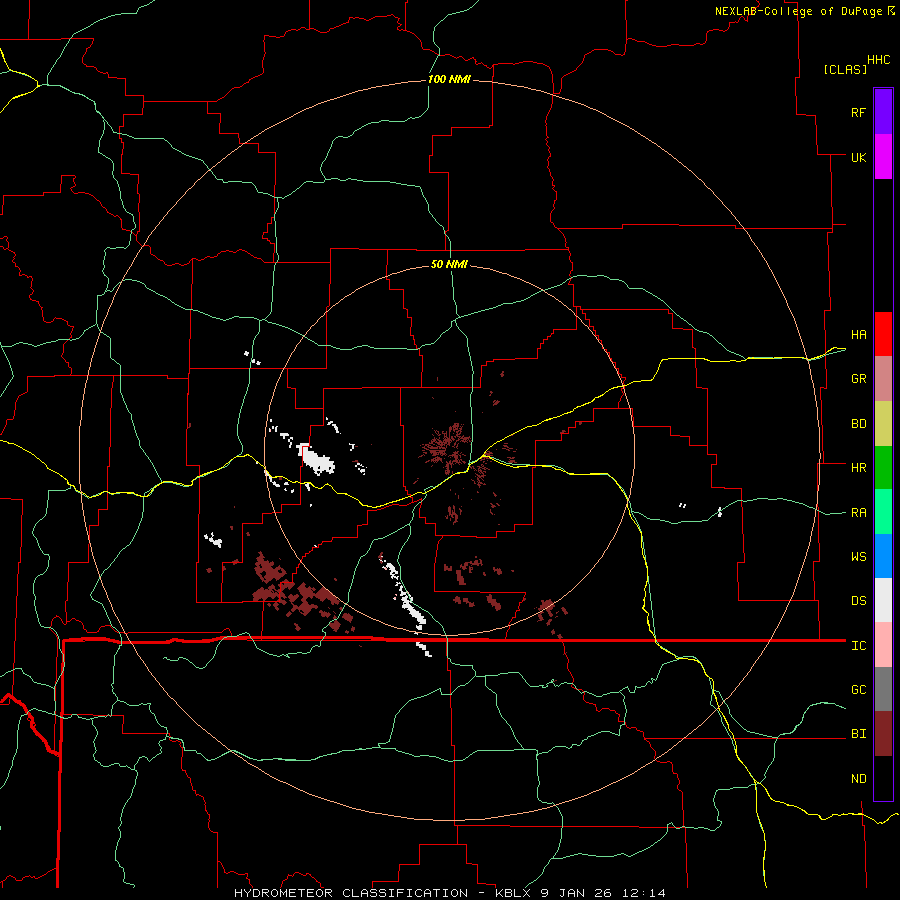The height and width of the screenshot is (900, 900).
Task: Click the blue WS legend swatch
Action: pyautogui.click(x=883, y=556)
